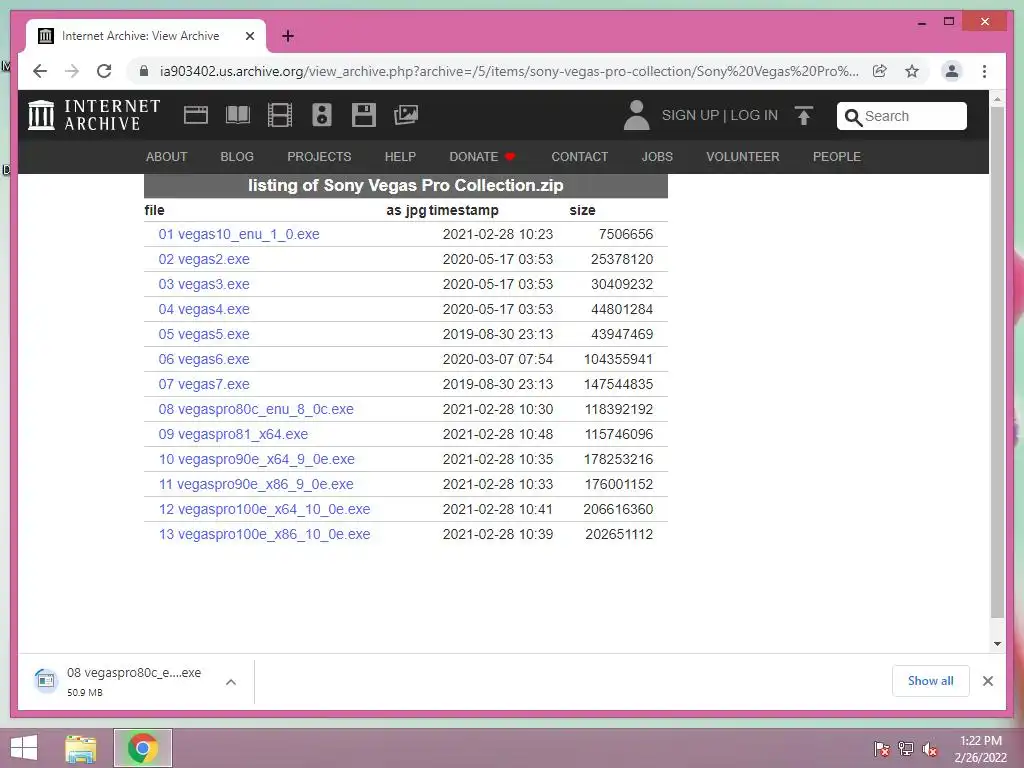Click the browser address bar URL
The height and width of the screenshot is (768, 1024).
pos(509,71)
